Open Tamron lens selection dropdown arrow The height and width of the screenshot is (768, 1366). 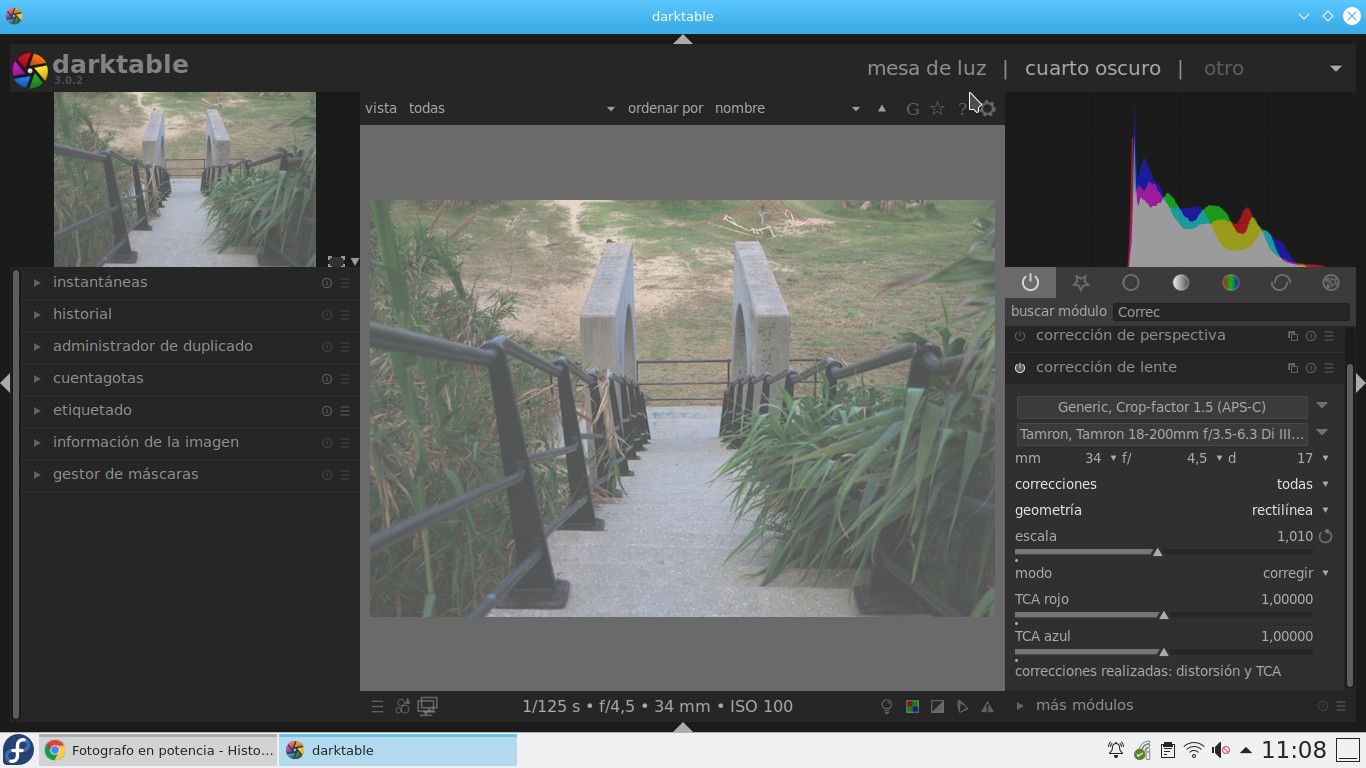(x=1322, y=433)
